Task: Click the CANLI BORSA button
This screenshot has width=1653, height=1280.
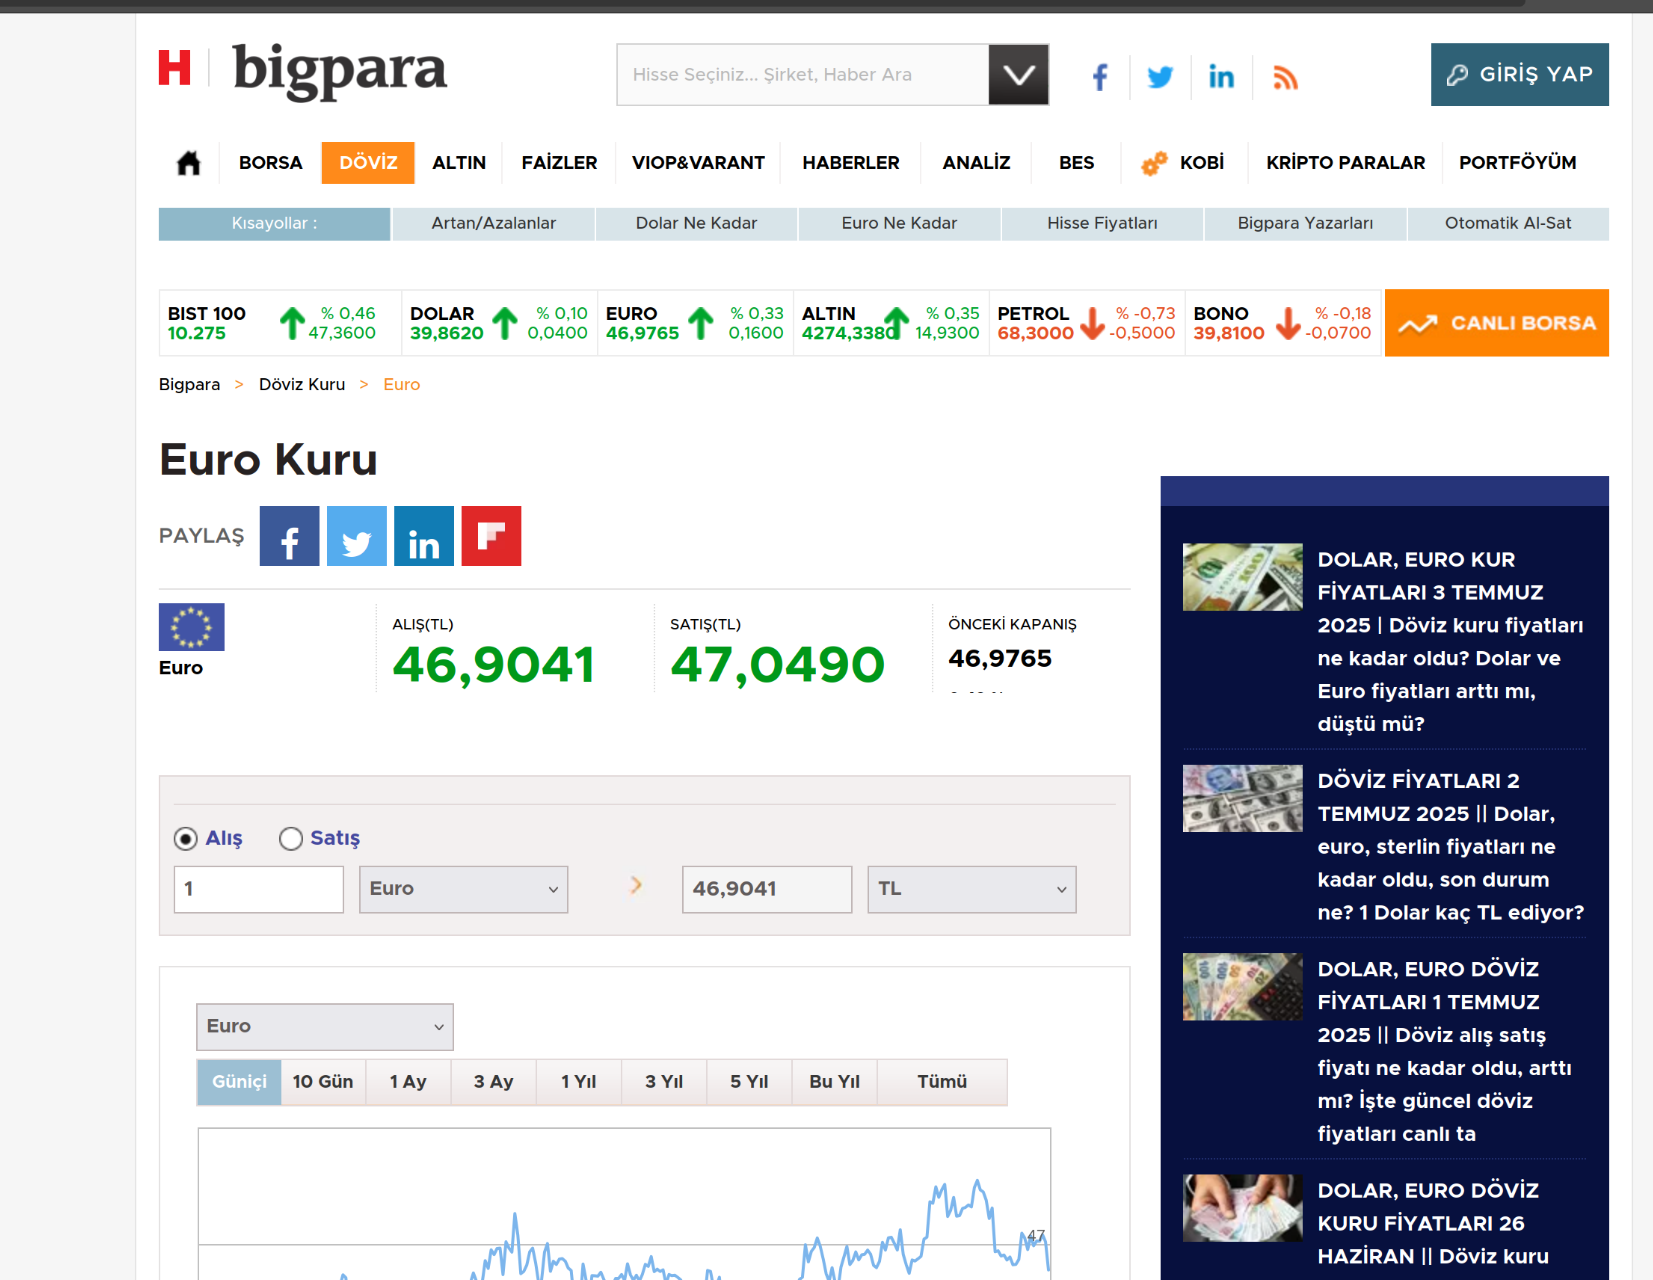Action: pyautogui.click(x=1496, y=323)
